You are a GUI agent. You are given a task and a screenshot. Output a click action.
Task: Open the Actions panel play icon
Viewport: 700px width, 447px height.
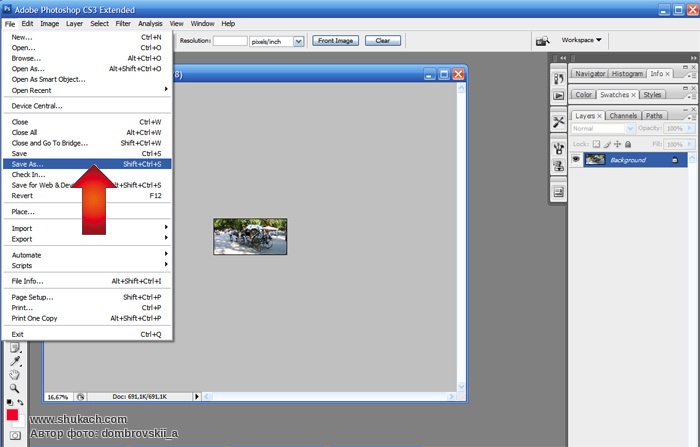coord(558,96)
